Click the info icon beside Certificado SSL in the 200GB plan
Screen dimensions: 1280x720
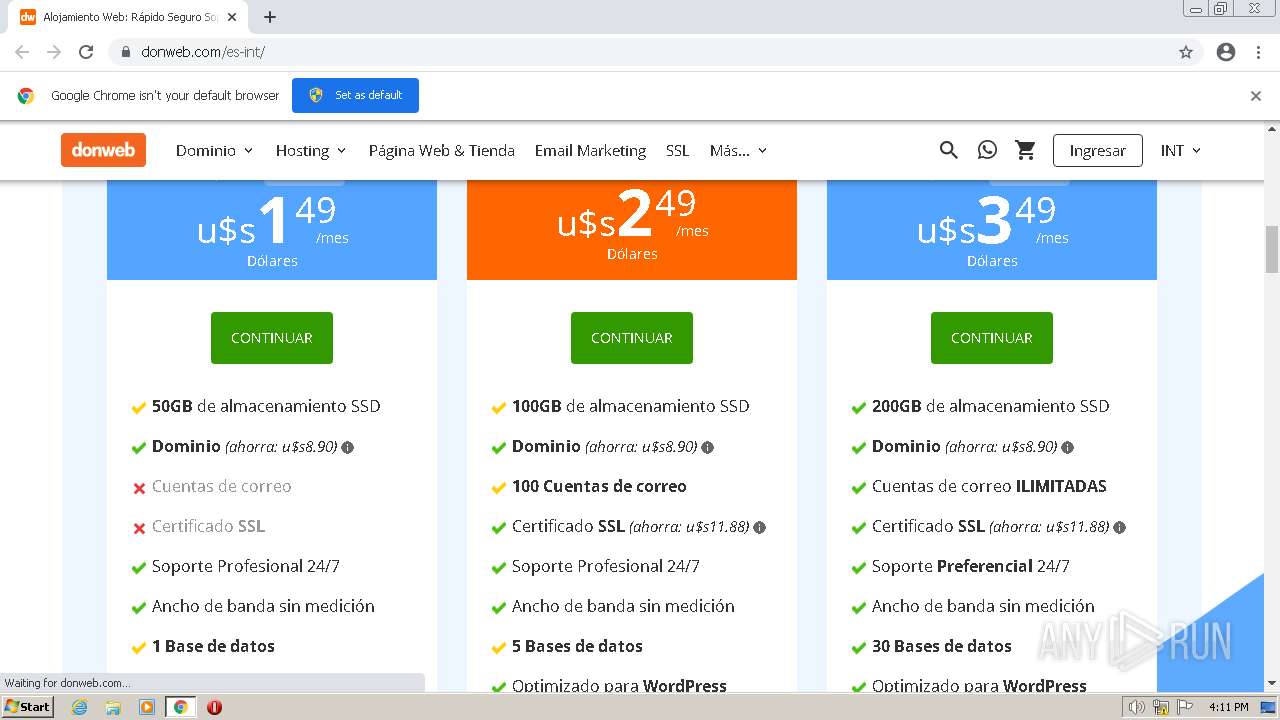(x=1120, y=527)
